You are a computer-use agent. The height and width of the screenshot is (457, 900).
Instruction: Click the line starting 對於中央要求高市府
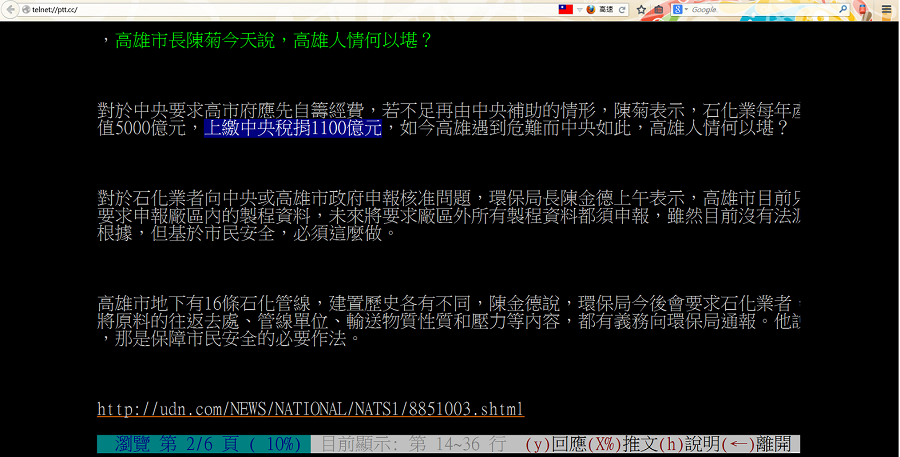448,110
